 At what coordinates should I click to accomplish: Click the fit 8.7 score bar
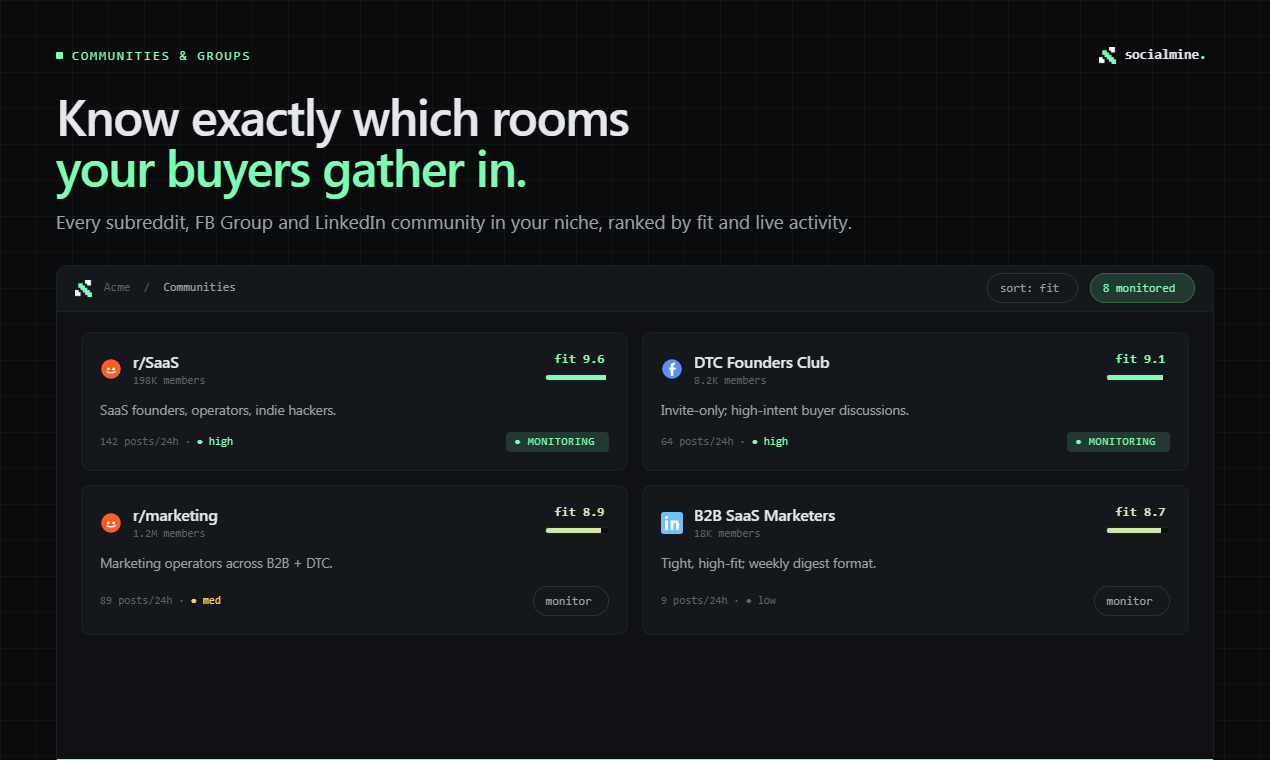1137,530
